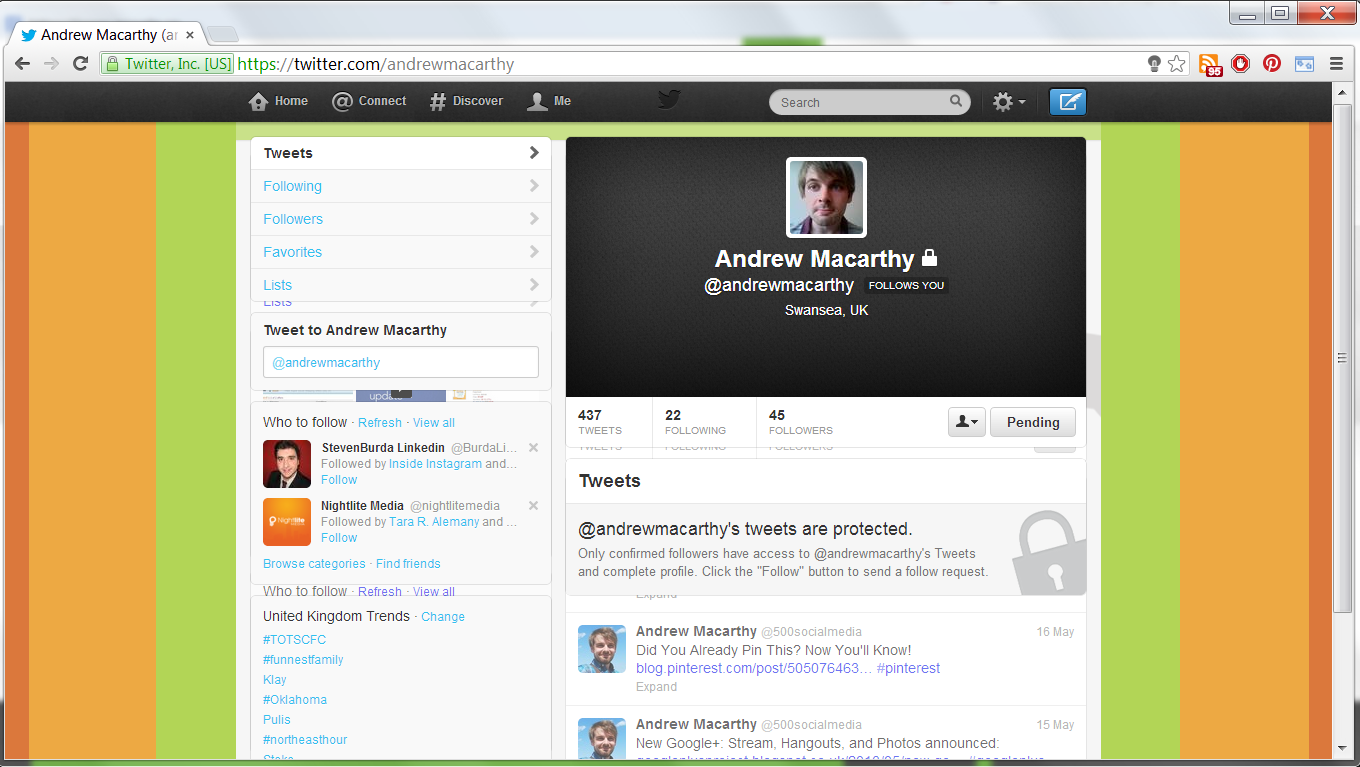Open Browse categories link
The image size is (1360, 767).
(x=314, y=564)
